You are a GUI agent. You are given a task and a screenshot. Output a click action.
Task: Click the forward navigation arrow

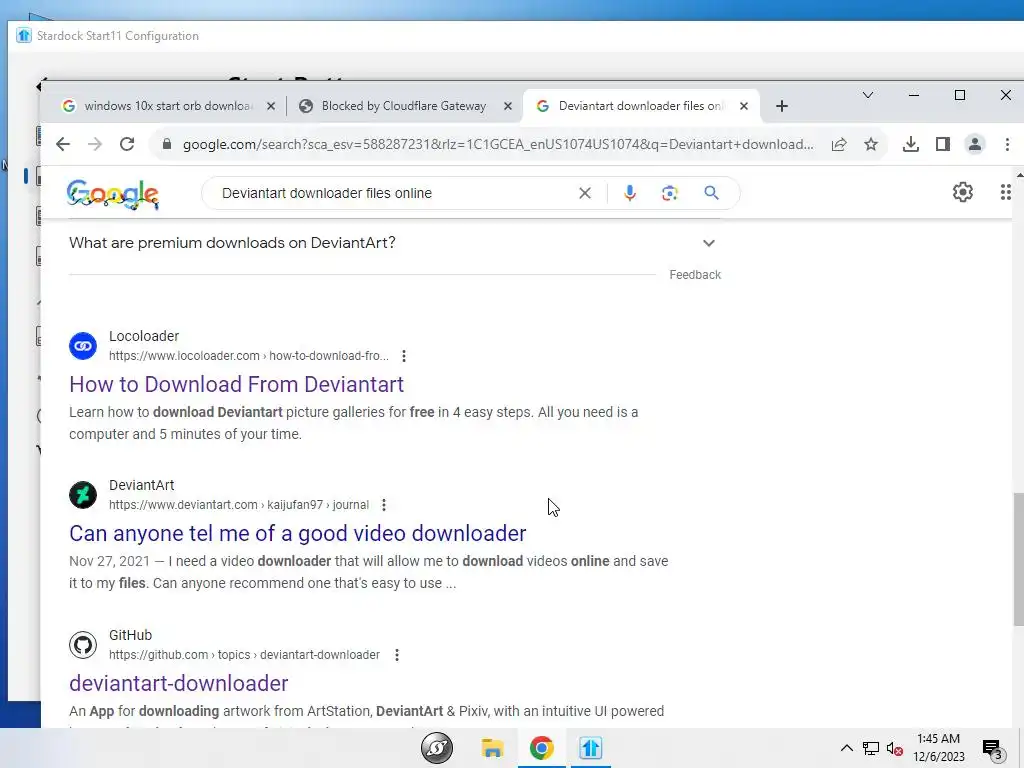(95, 144)
